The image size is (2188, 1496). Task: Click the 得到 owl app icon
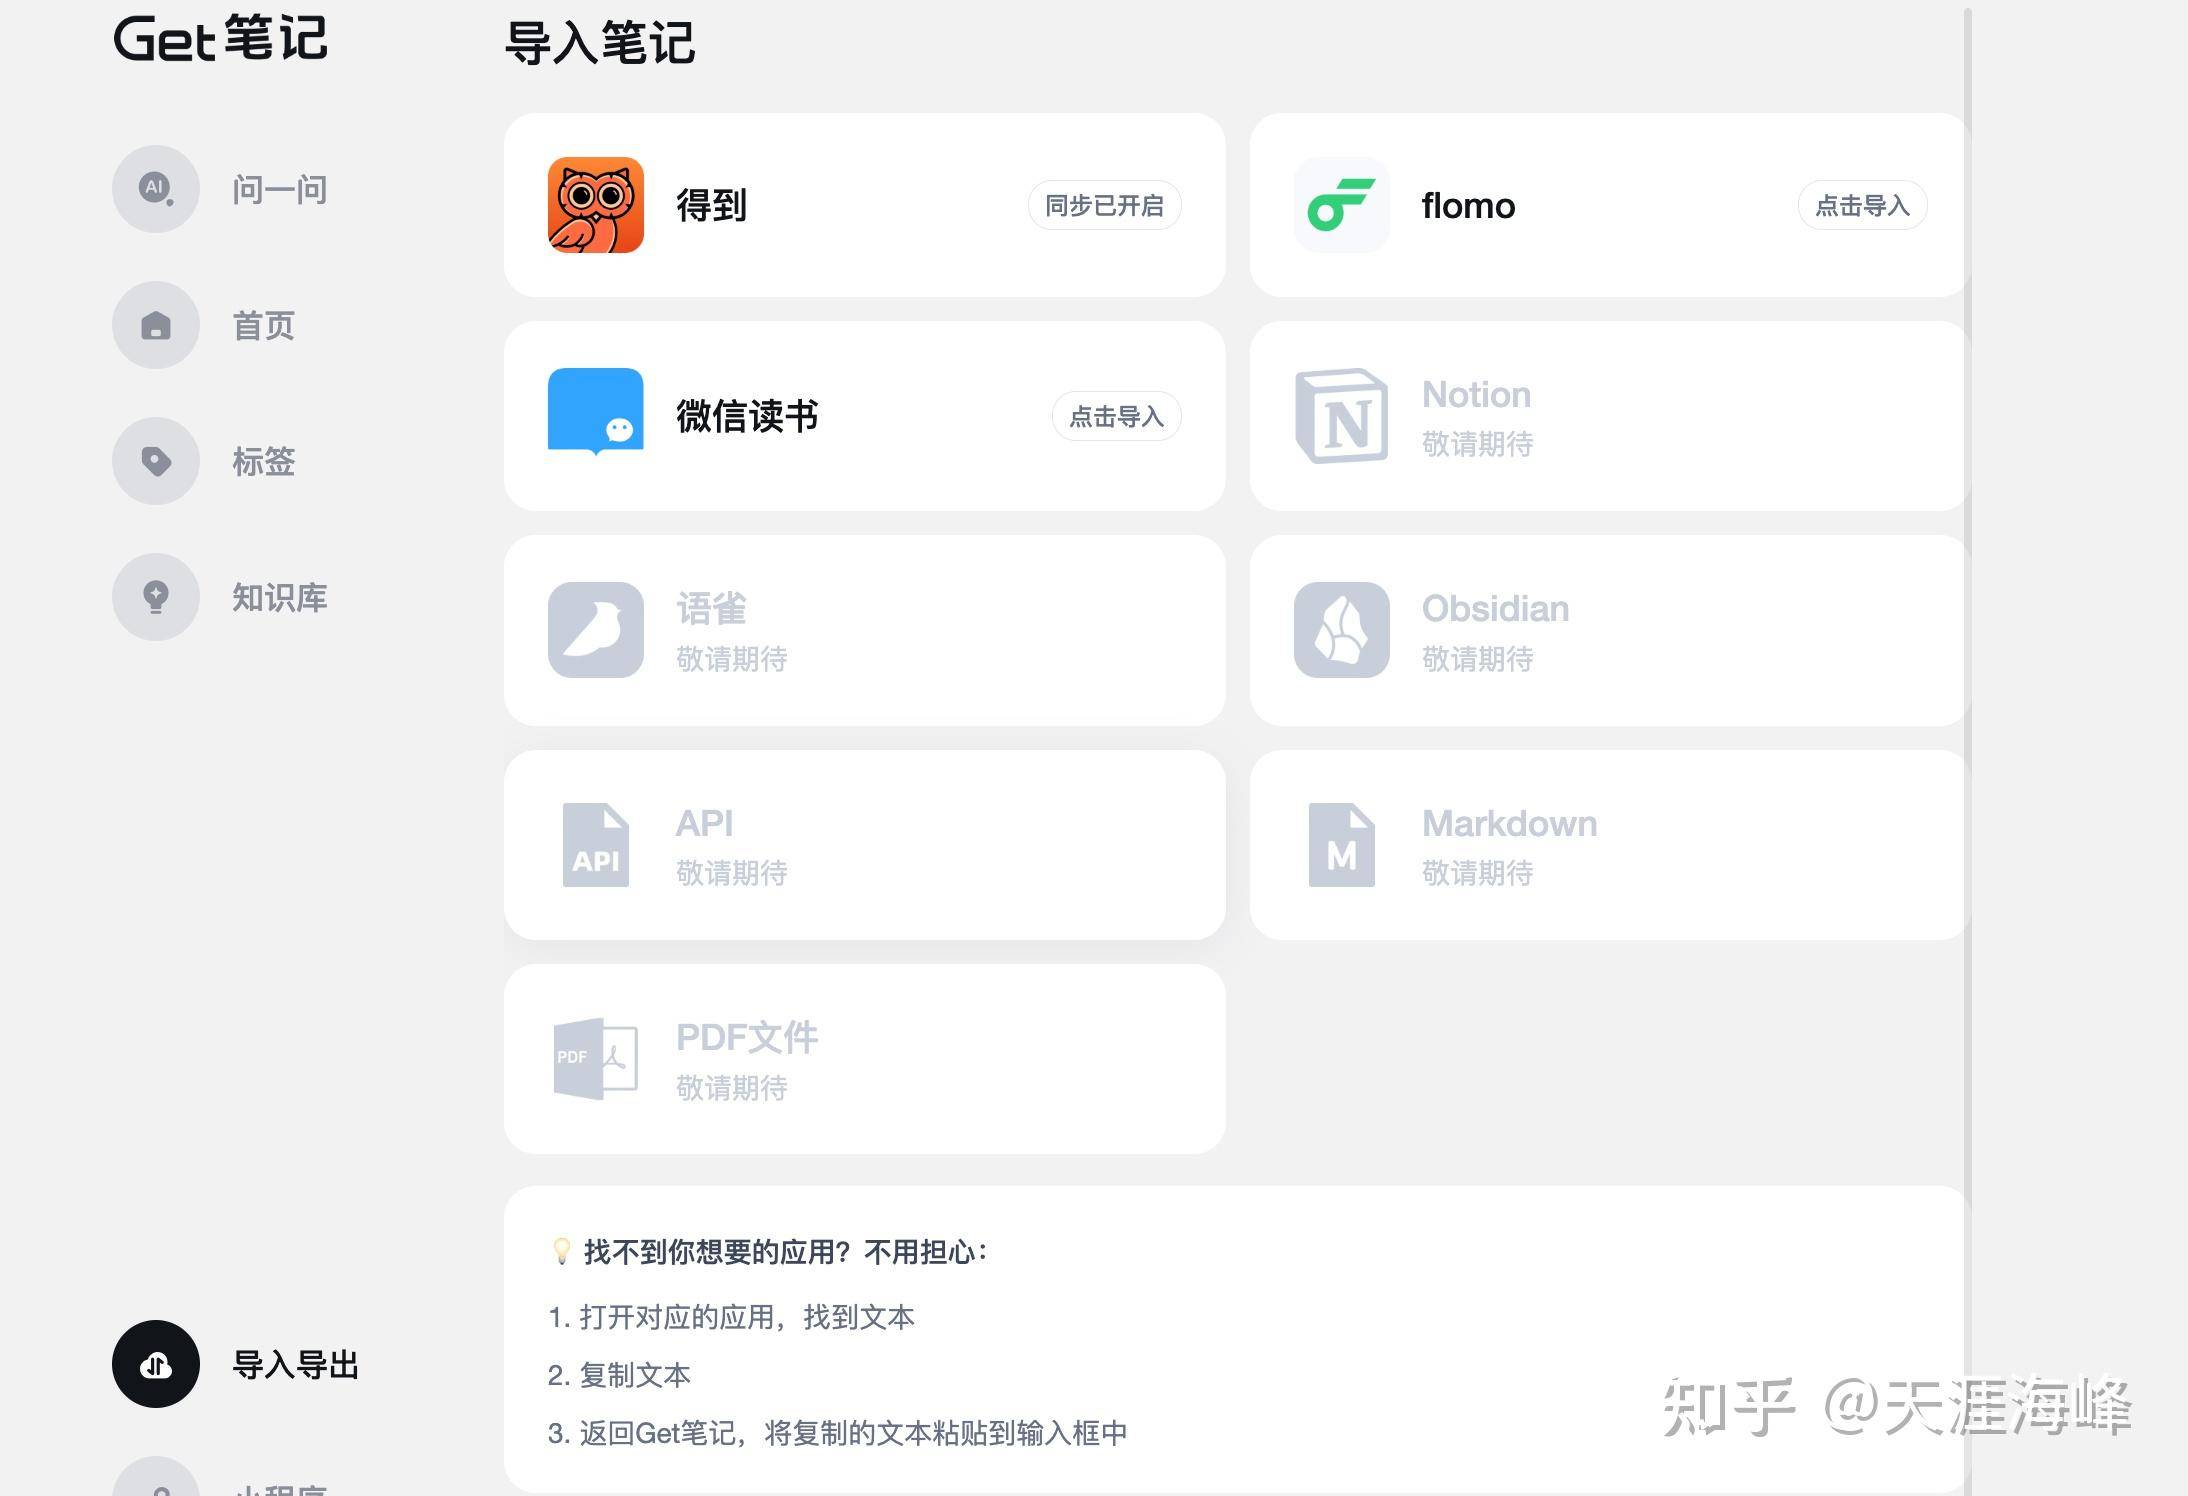596,205
